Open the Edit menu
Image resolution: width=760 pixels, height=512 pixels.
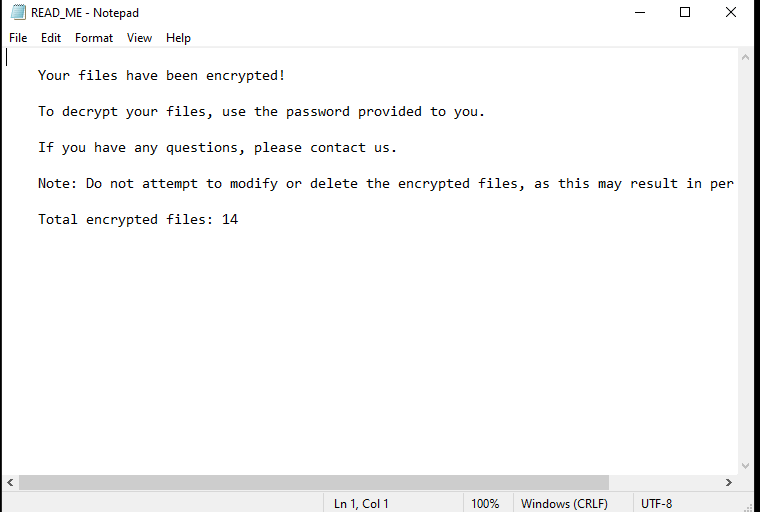[51, 38]
